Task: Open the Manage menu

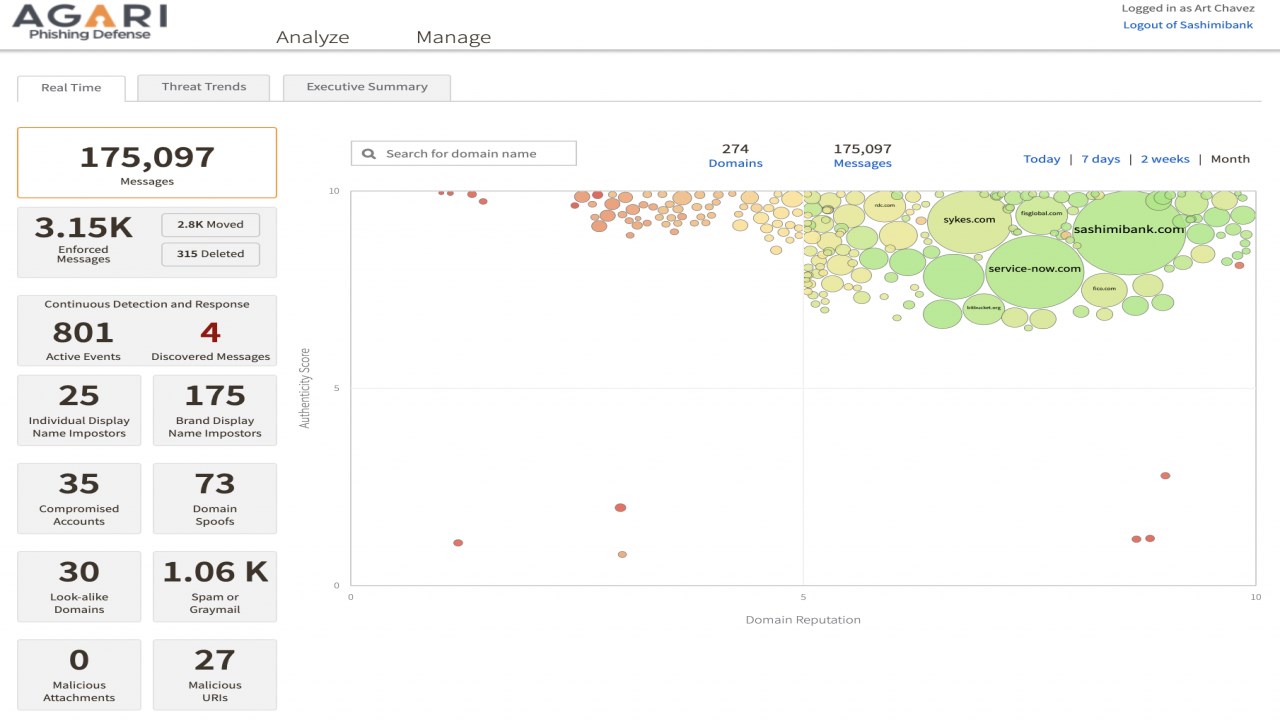Action: click(453, 37)
